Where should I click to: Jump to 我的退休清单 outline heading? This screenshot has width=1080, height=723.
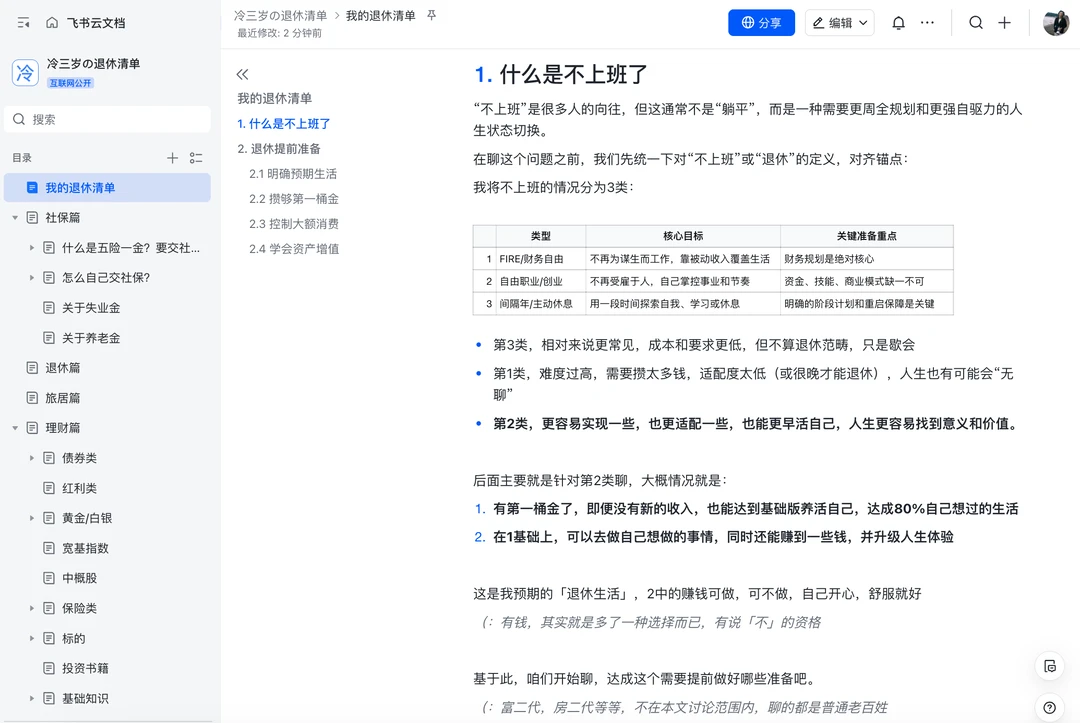point(275,98)
